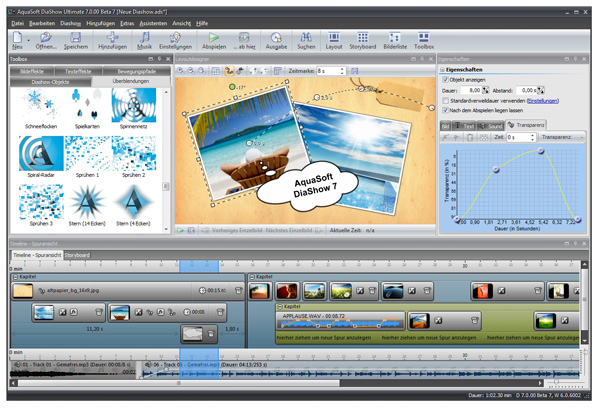This screenshot has height=409, width=600.
Task: Open the Bewegungspfade toolbox category
Action: tap(134, 73)
